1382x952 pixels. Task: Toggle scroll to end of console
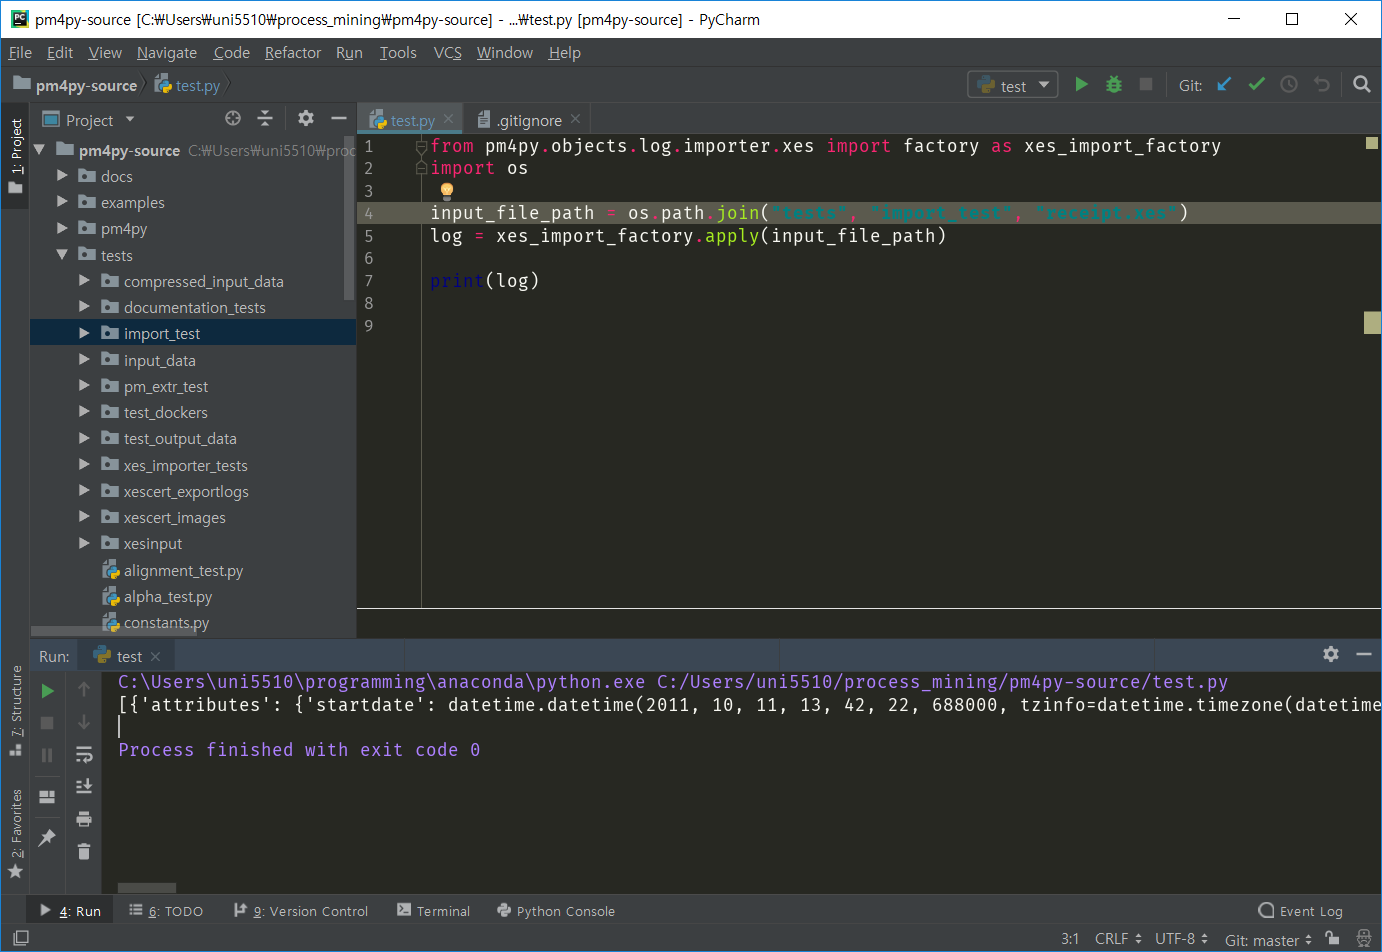(x=84, y=787)
